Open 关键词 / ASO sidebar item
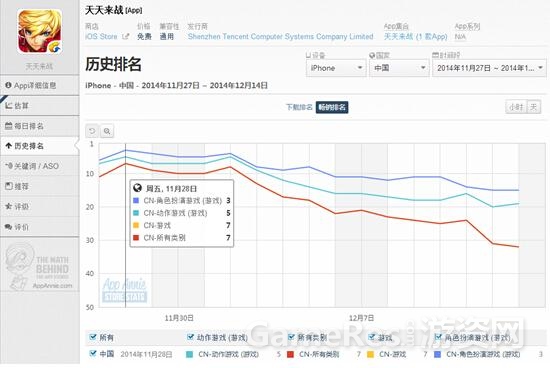 point(40,166)
